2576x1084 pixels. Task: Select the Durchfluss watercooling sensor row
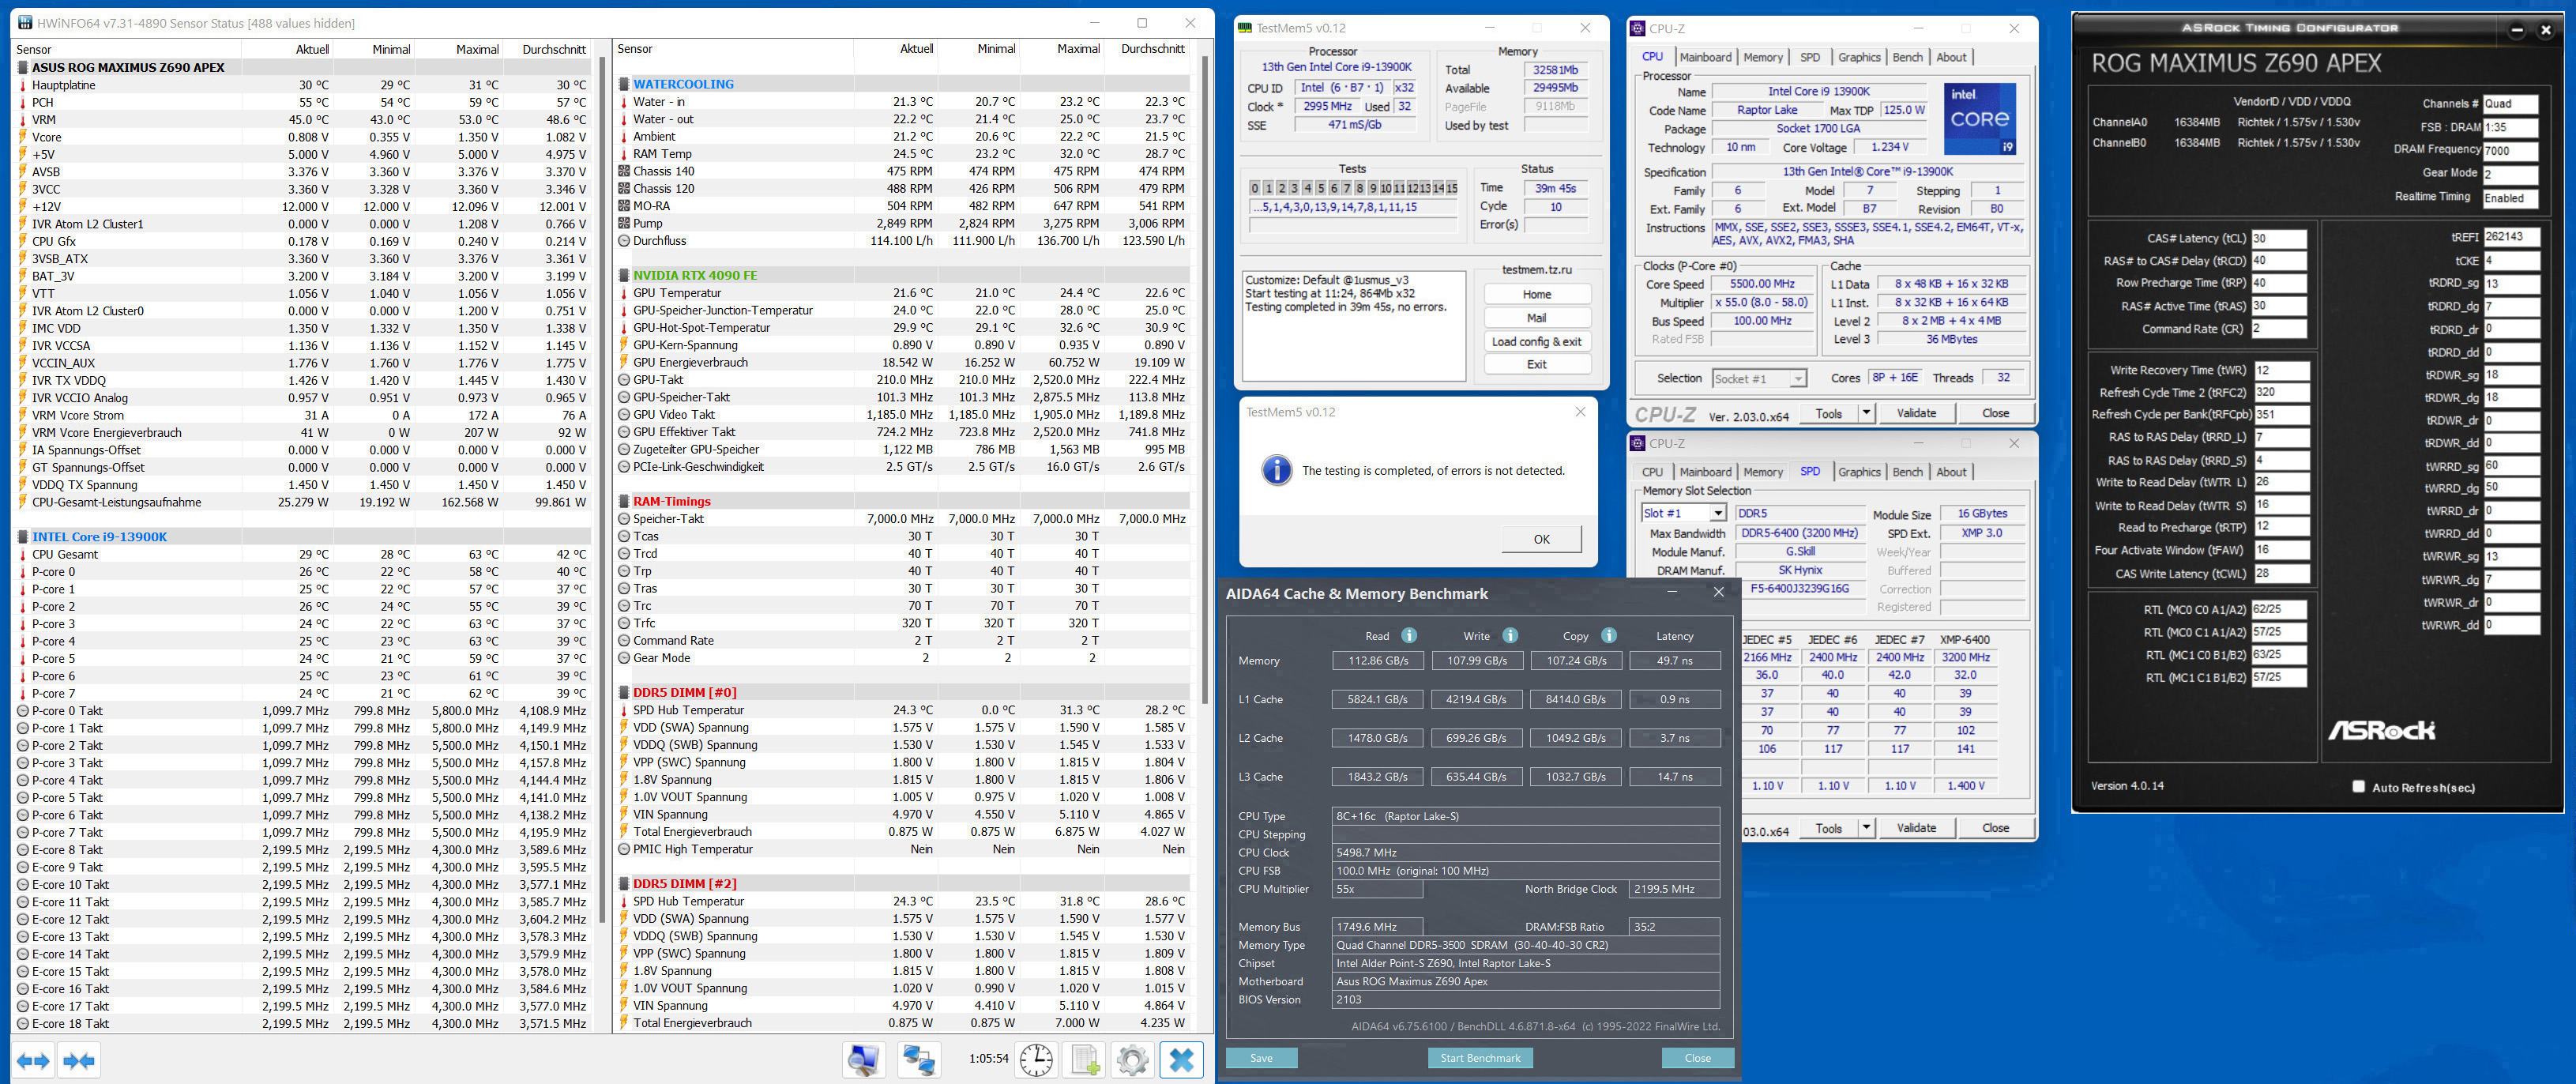[x=903, y=241]
